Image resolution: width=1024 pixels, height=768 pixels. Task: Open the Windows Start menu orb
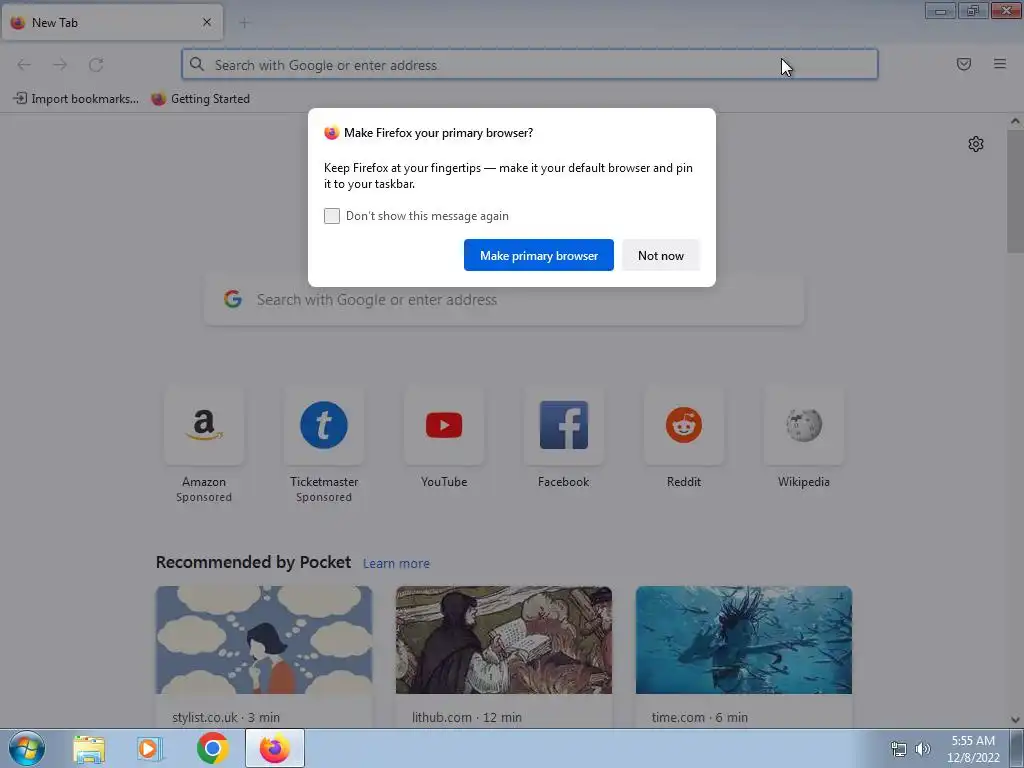pos(27,748)
